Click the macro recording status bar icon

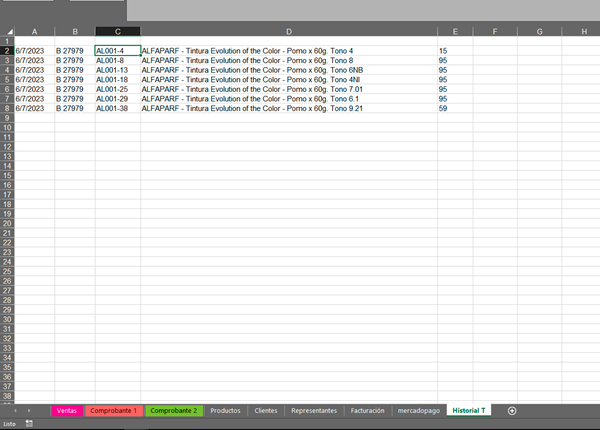(29, 423)
